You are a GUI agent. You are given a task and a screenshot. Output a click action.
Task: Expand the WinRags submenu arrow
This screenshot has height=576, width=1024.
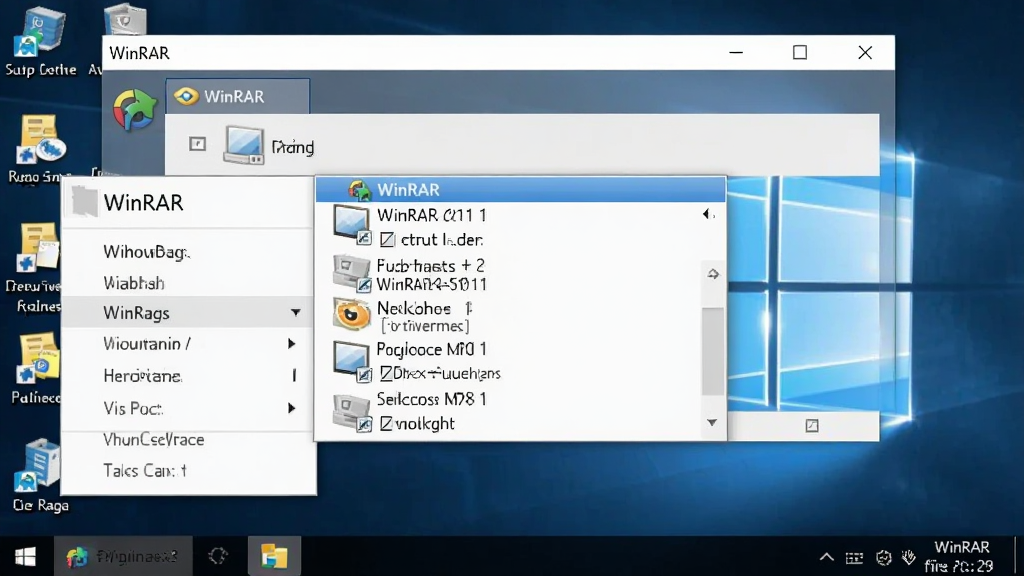pos(296,313)
